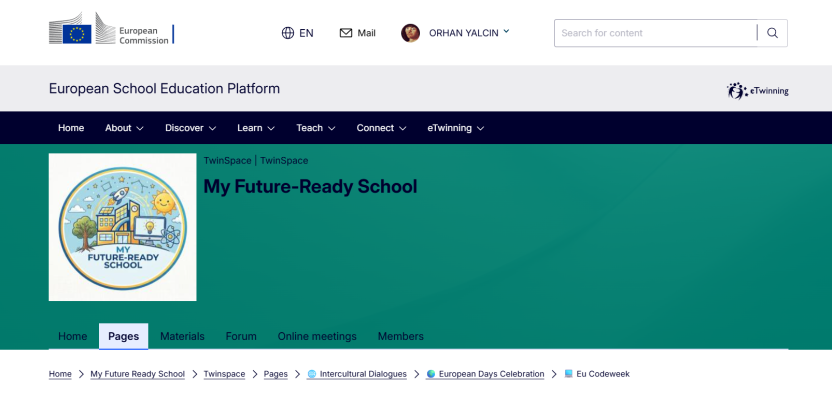
Task: Open the Online meetings tab
Action: (317, 336)
